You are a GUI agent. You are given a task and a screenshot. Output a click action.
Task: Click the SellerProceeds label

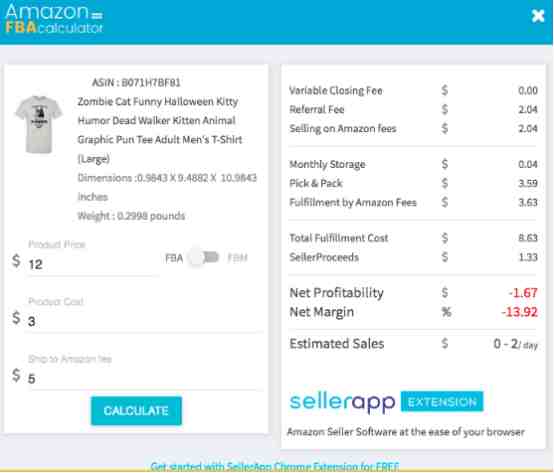tap(324, 257)
